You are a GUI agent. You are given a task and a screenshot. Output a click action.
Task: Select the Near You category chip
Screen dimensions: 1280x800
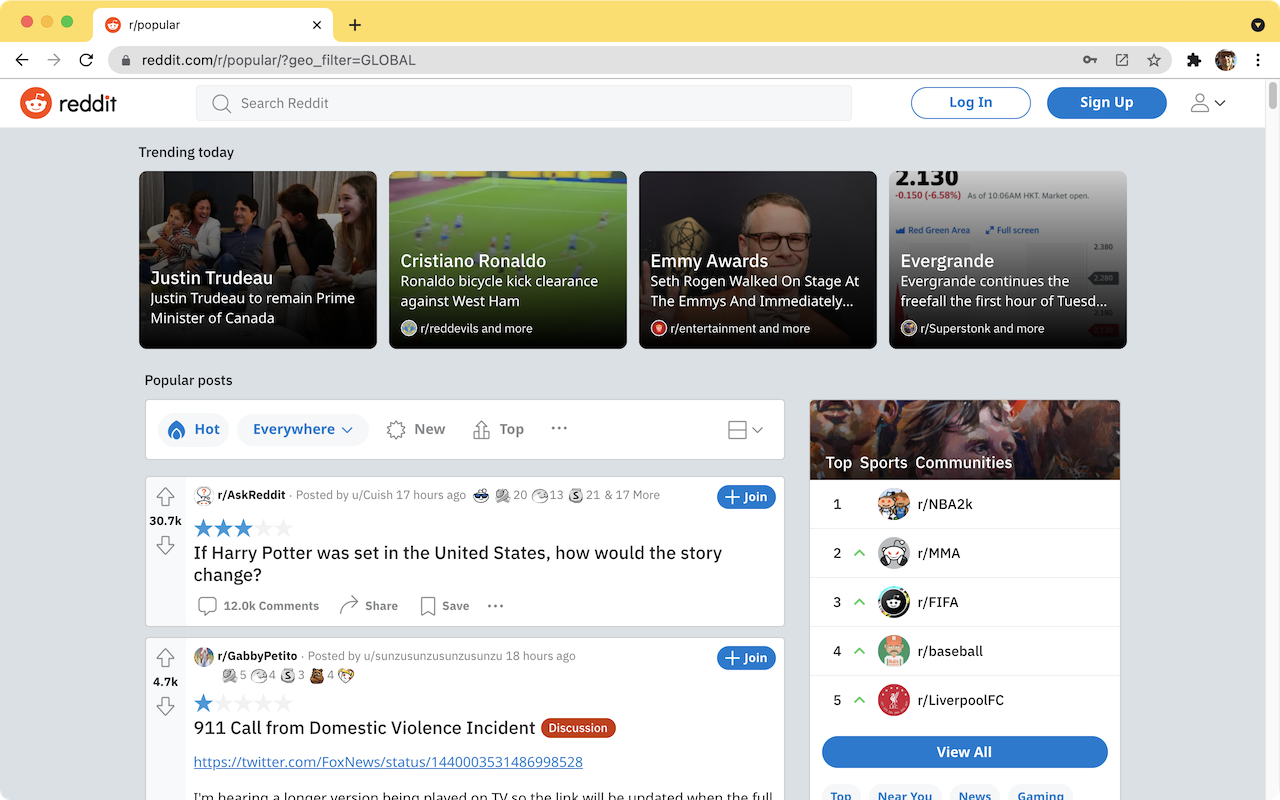905,796
